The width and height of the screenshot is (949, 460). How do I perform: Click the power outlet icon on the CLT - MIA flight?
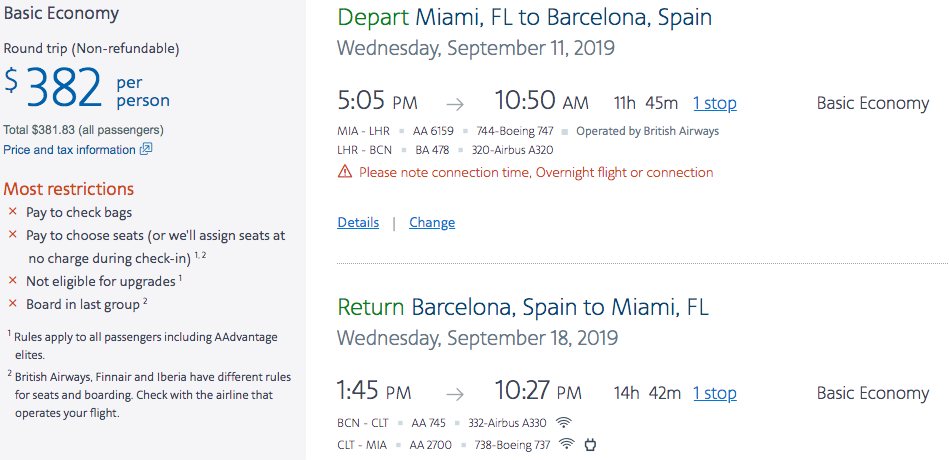tap(592, 444)
